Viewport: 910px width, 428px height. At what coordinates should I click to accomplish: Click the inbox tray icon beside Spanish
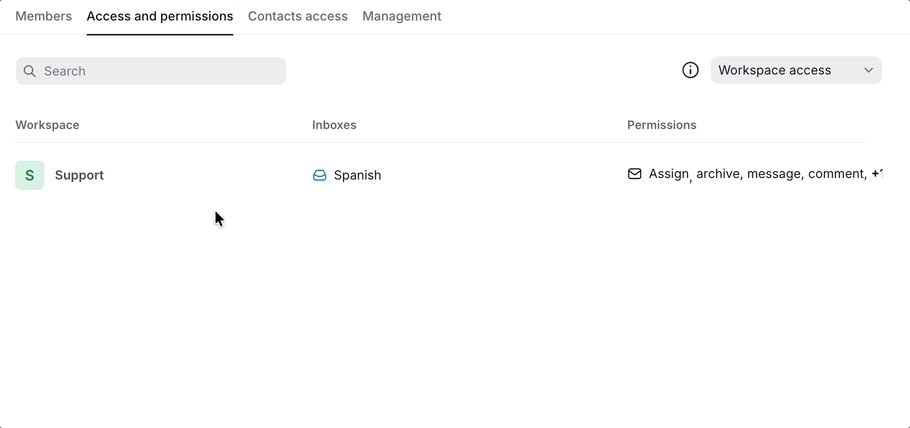[x=320, y=175]
